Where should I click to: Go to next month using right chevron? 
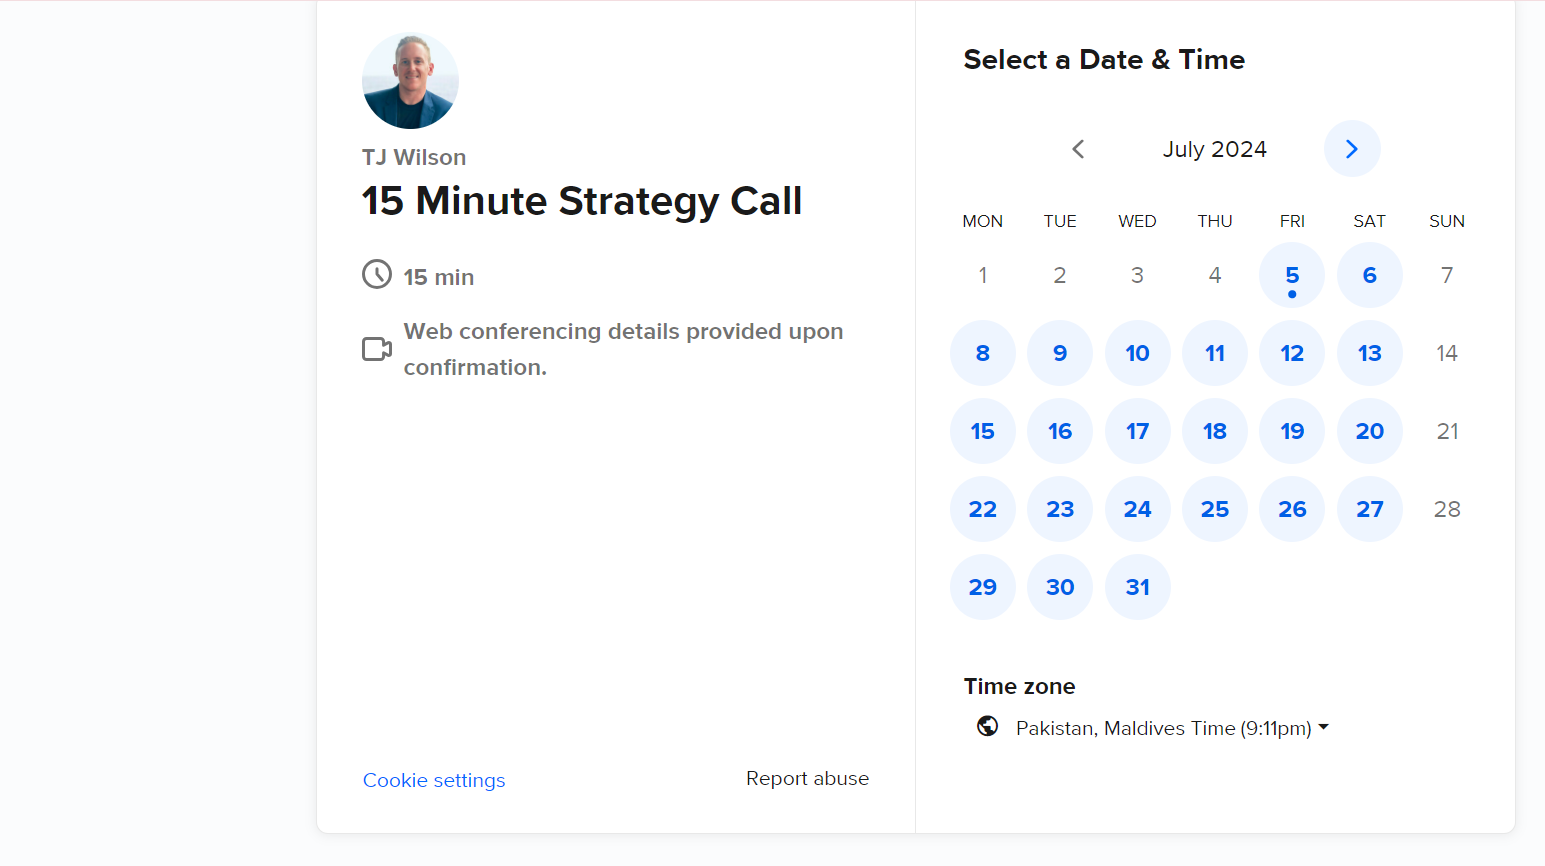(1352, 149)
